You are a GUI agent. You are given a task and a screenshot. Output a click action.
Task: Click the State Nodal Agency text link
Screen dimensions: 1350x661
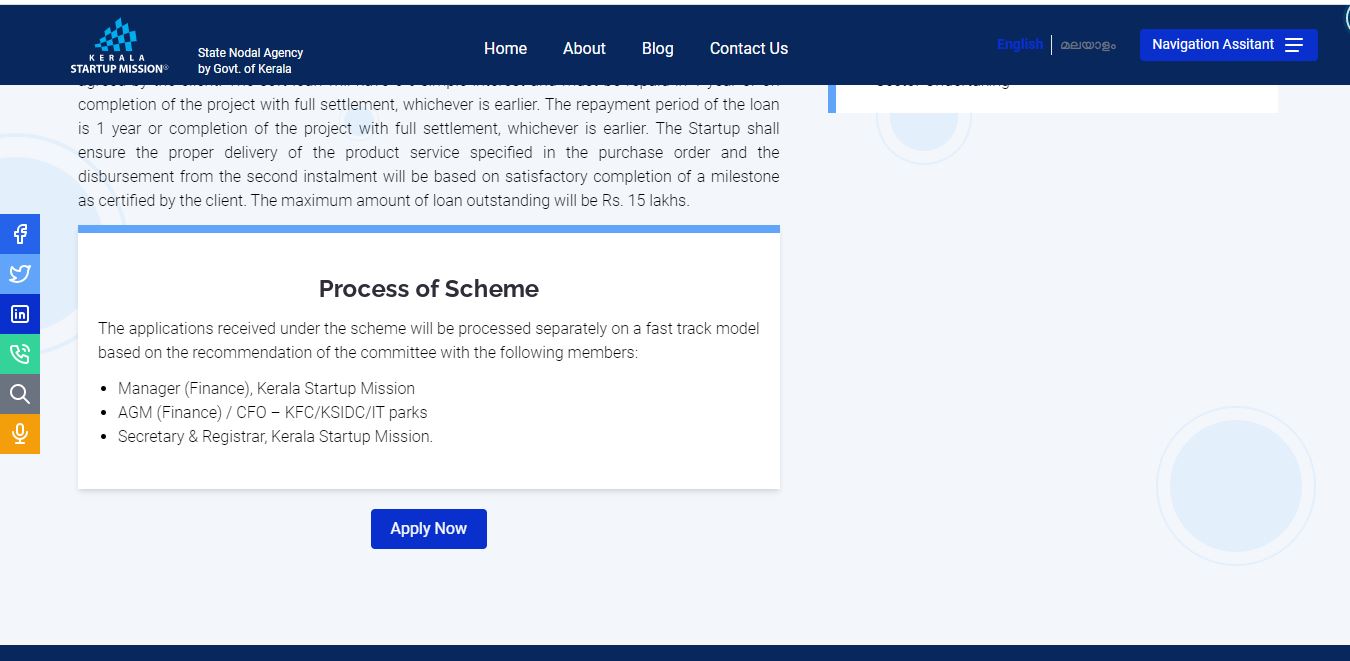point(249,58)
